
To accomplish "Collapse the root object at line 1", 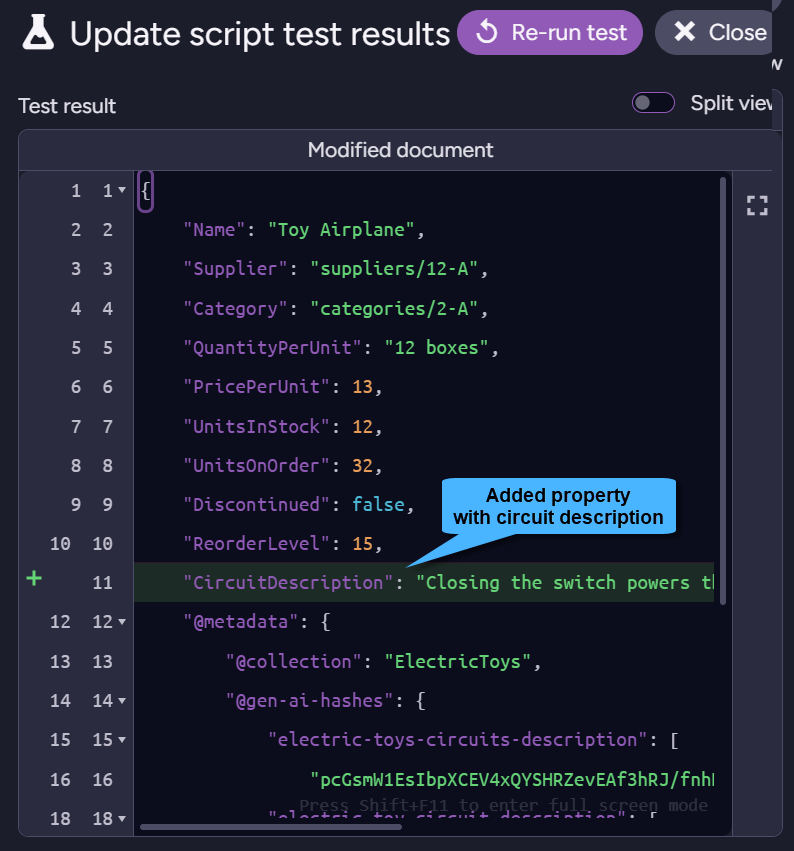I will tap(122, 190).
